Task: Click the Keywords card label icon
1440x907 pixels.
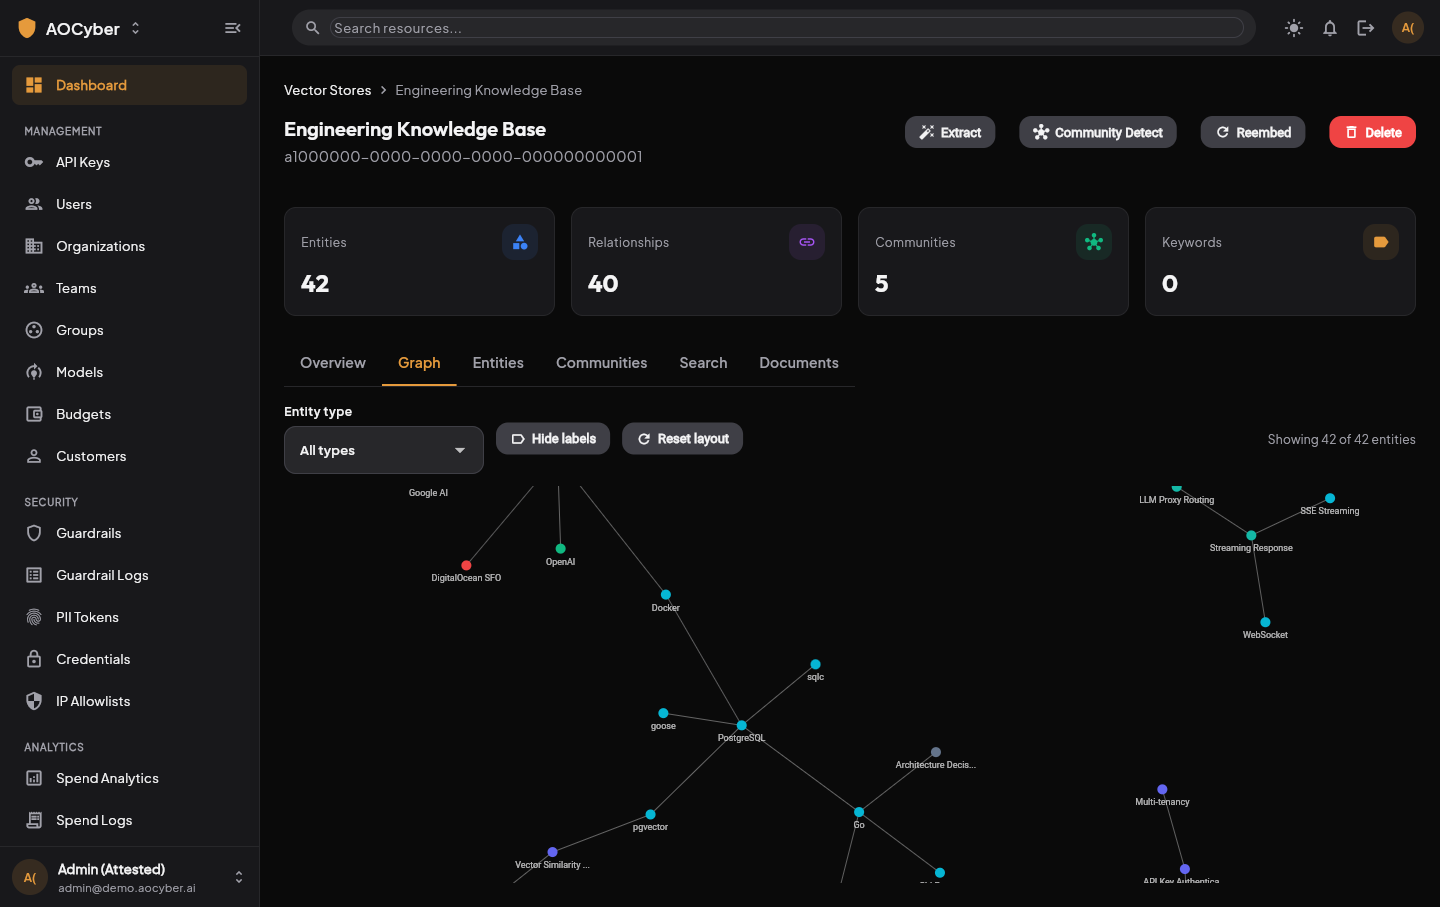Action: 1381,242
